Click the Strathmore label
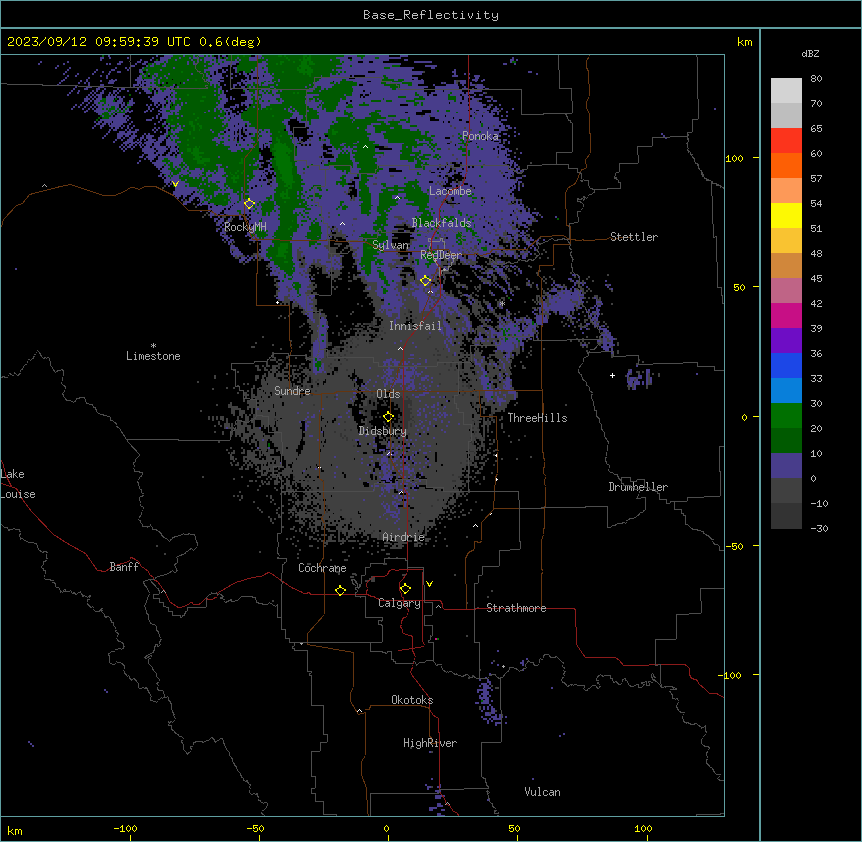This screenshot has height=842, width=862. (516, 608)
